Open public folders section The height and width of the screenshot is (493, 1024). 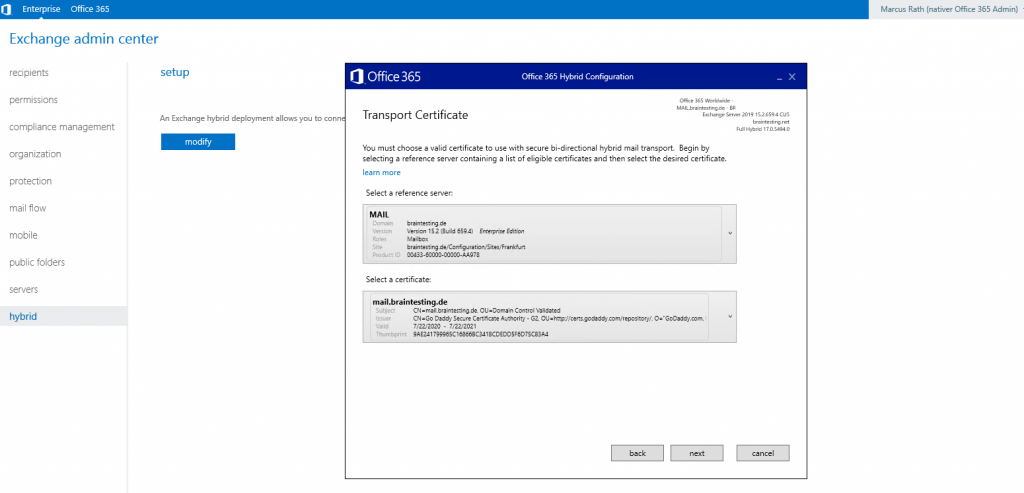pos(37,262)
